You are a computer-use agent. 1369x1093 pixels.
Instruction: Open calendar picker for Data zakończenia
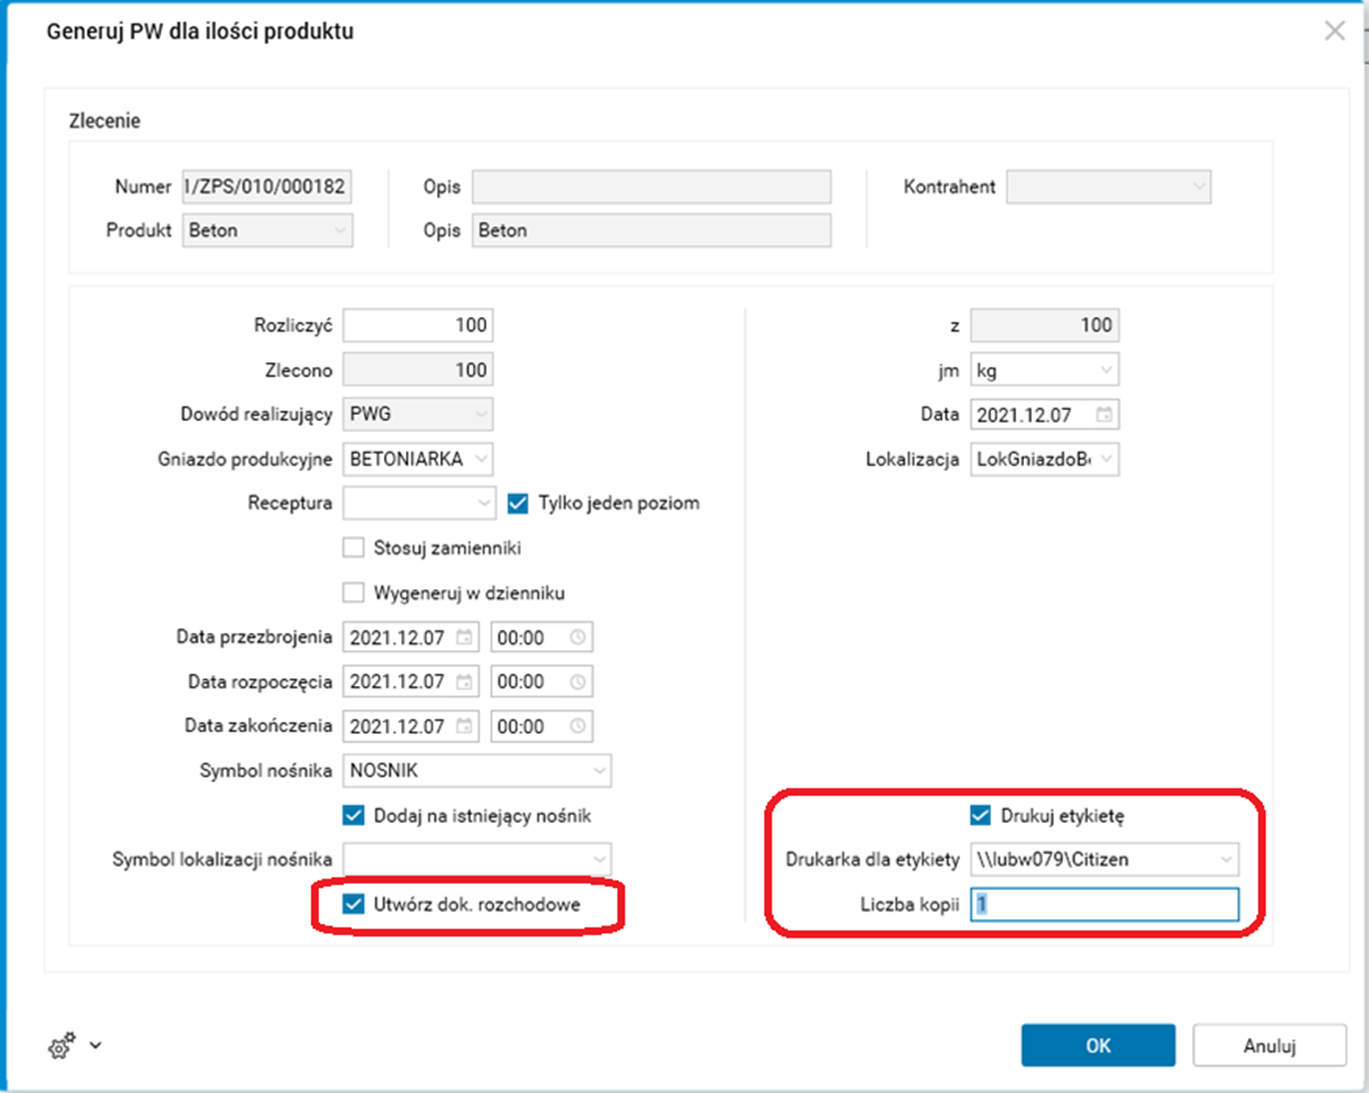coord(464,727)
